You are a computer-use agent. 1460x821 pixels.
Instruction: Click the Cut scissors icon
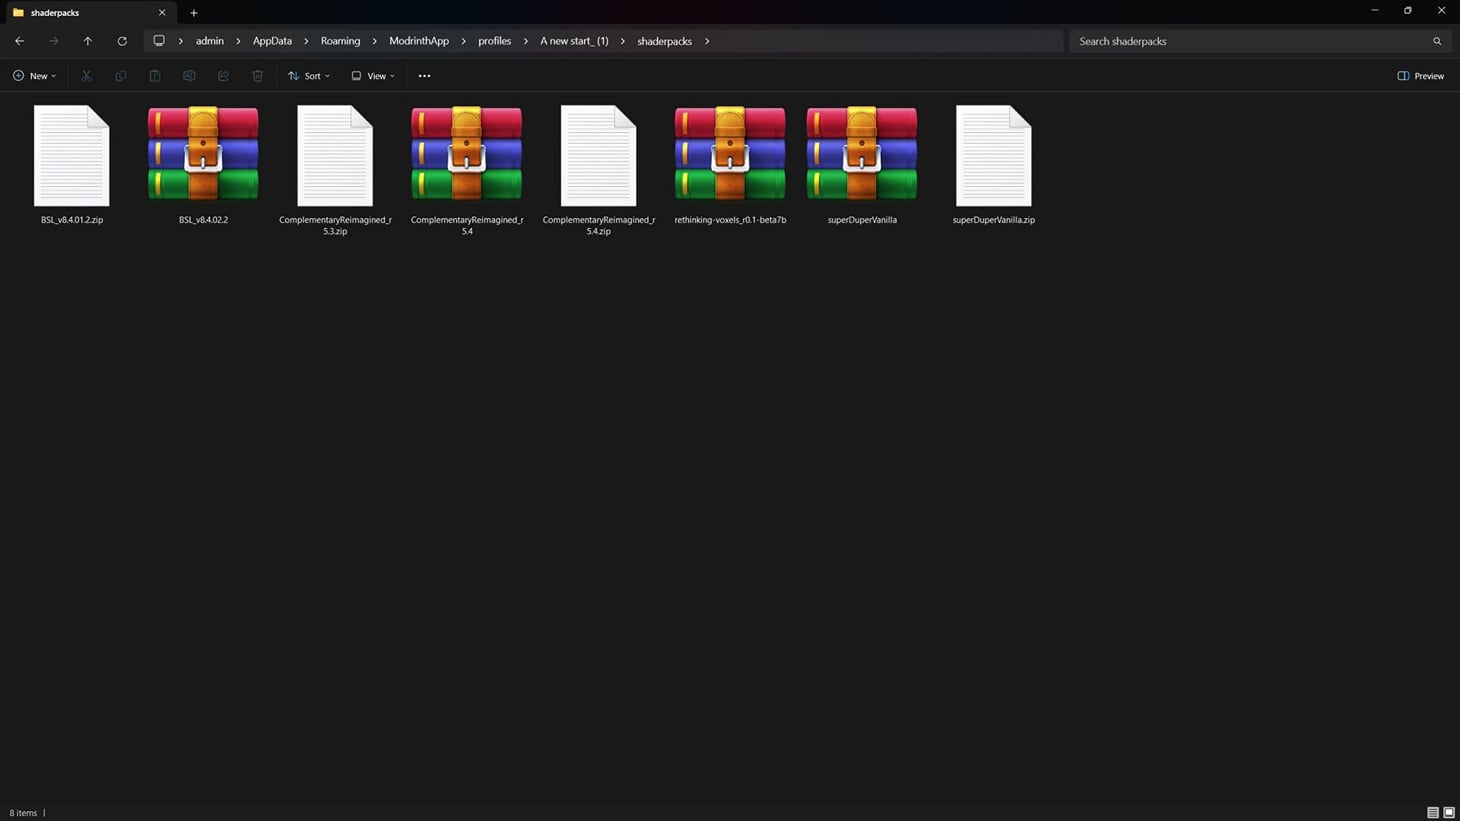tap(87, 76)
